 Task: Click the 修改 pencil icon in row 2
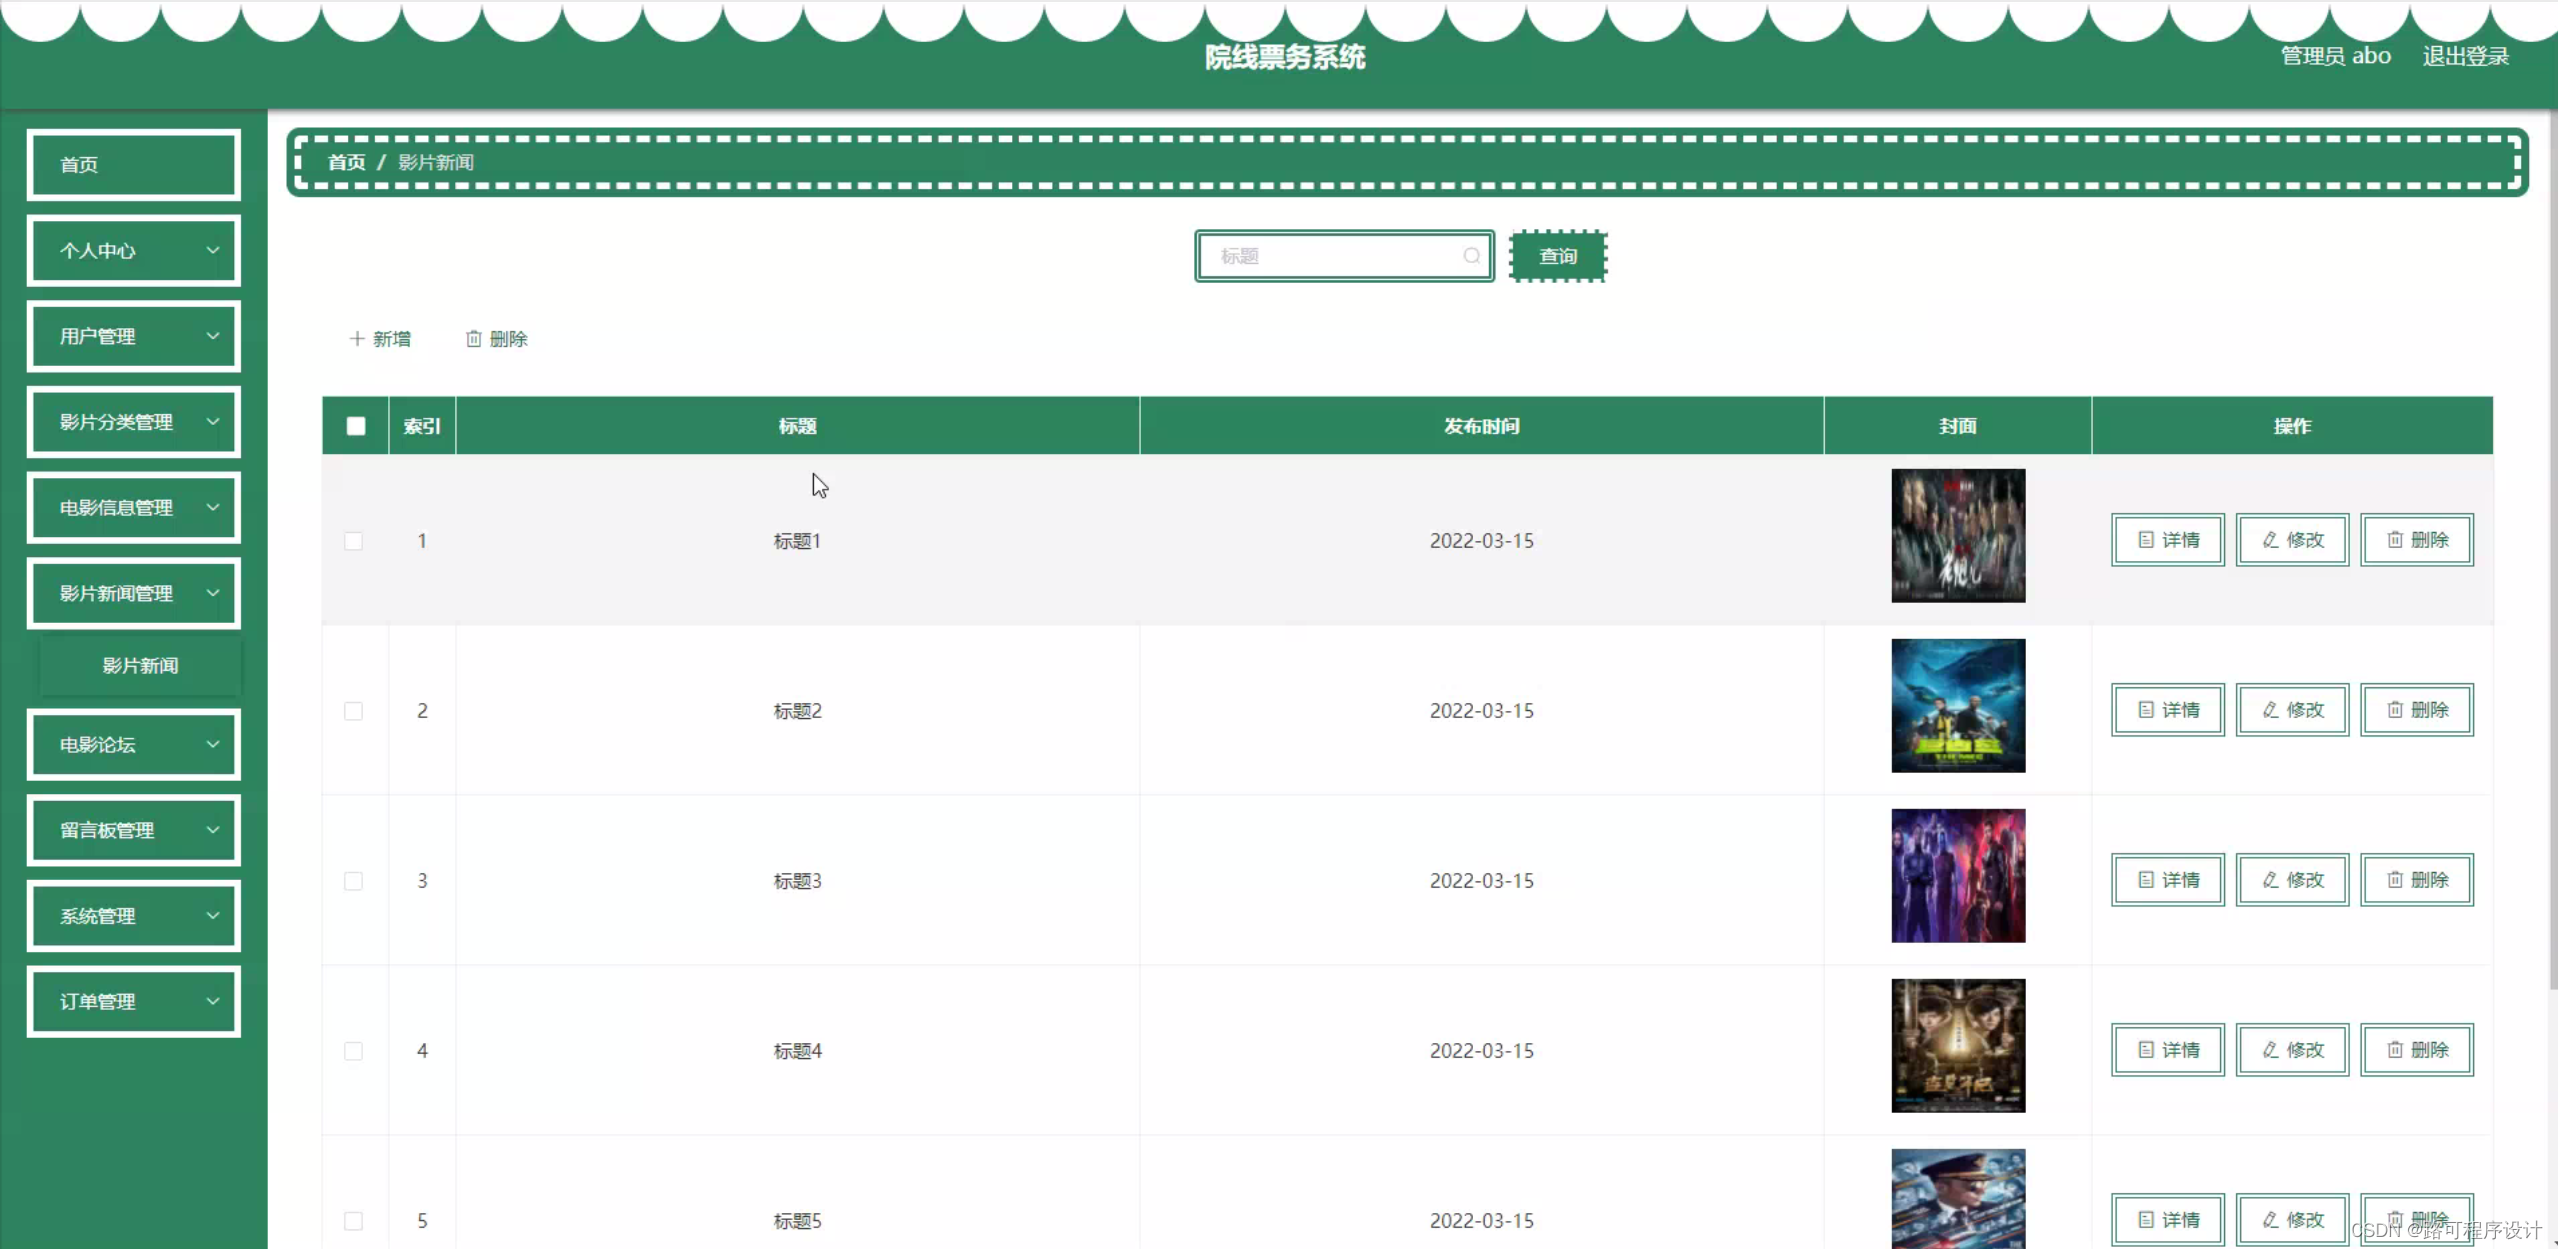[2271, 710]
